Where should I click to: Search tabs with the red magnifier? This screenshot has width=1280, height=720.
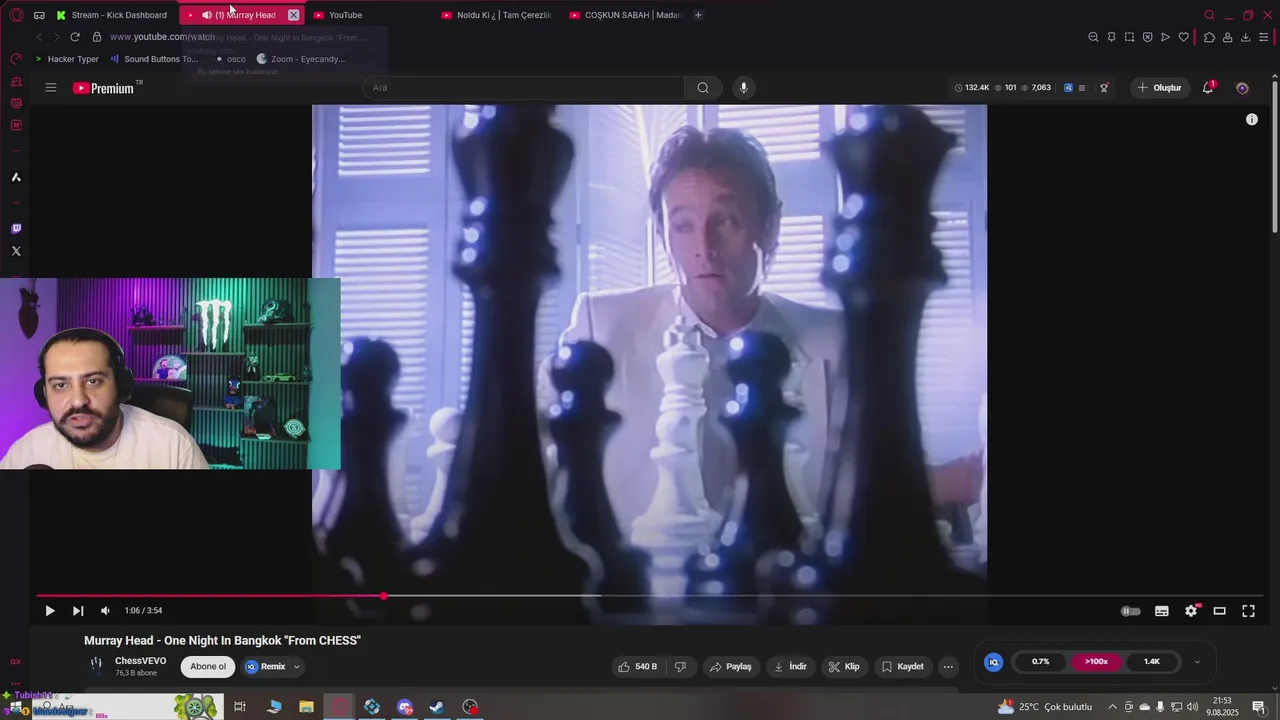pyautogui.click(x=1209, y=15)
